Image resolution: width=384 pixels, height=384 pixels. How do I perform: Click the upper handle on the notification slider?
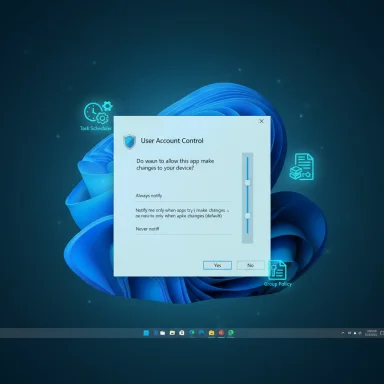pos(247,182)
